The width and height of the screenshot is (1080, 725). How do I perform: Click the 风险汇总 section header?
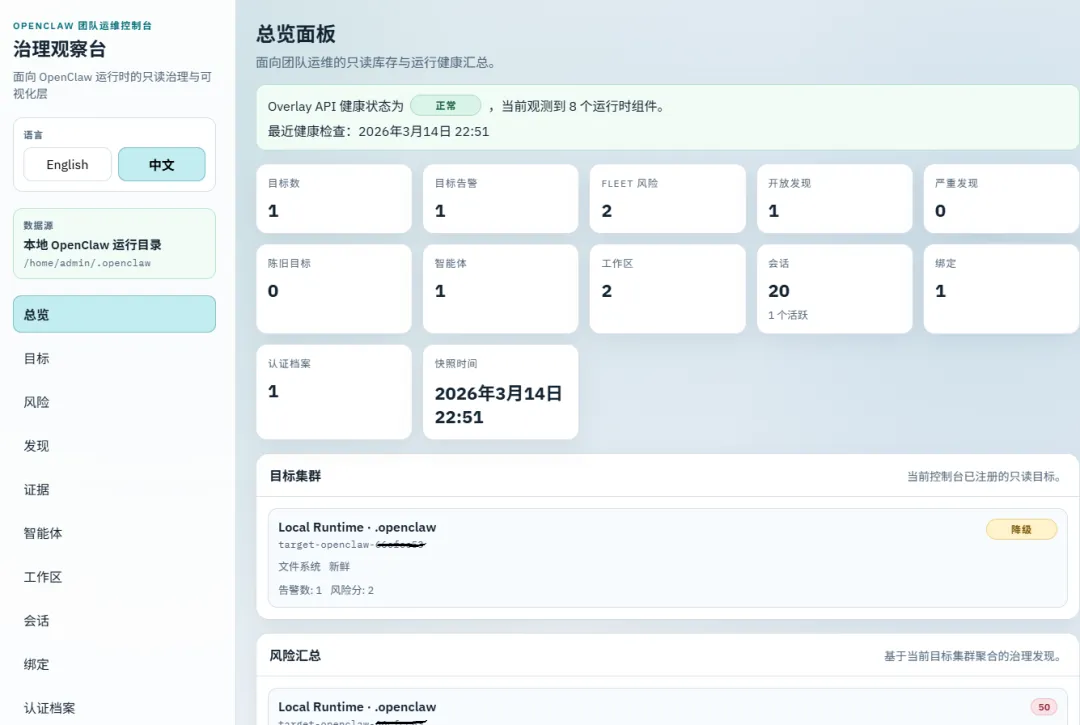[295, 655]
